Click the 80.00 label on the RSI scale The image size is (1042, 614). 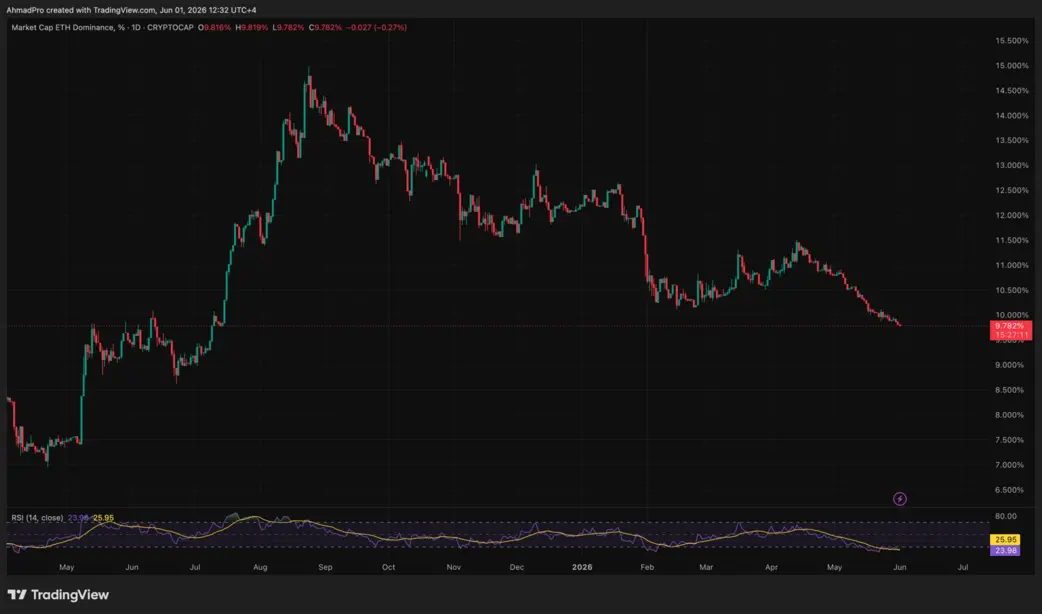pyautogui.click(x=1005, y=516)
